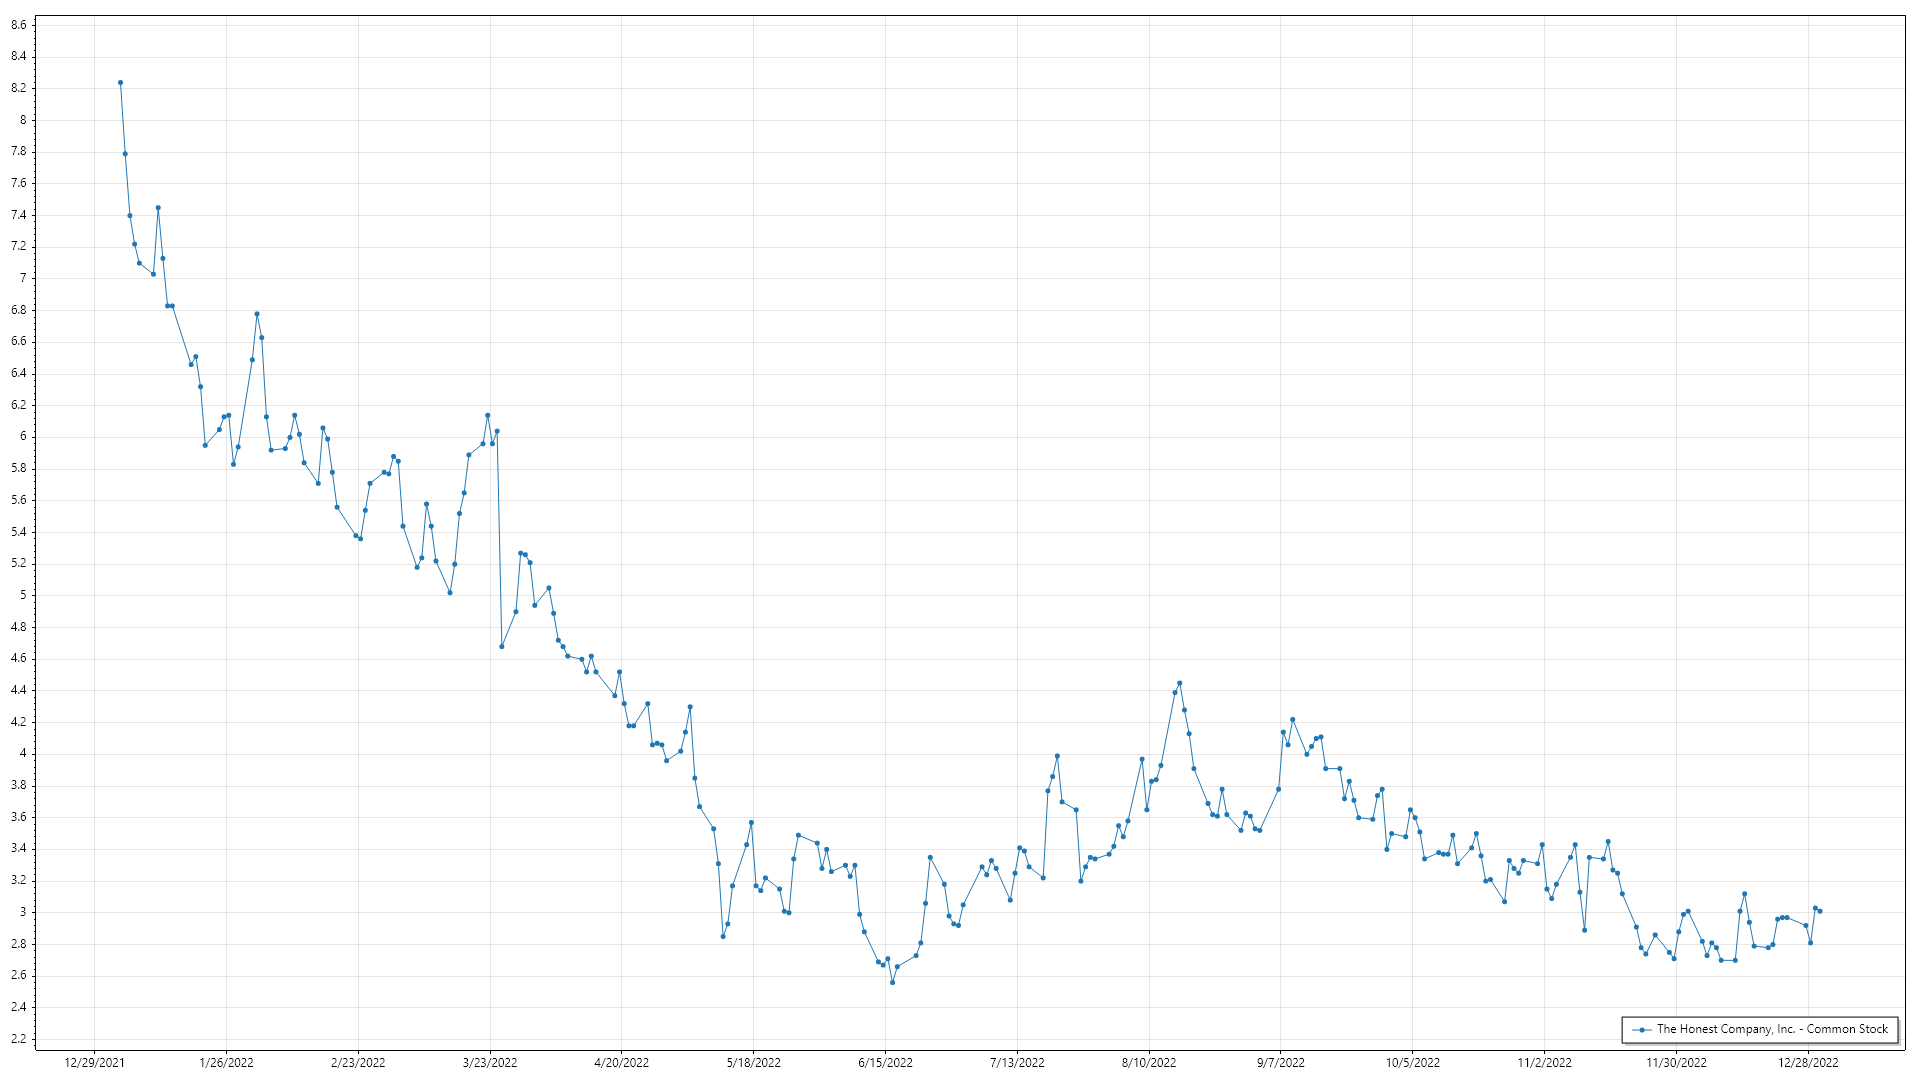1920x1080 pixels.
Task: Click the 12/29/2021 x-axis date label
Action: click(95, 1062)
